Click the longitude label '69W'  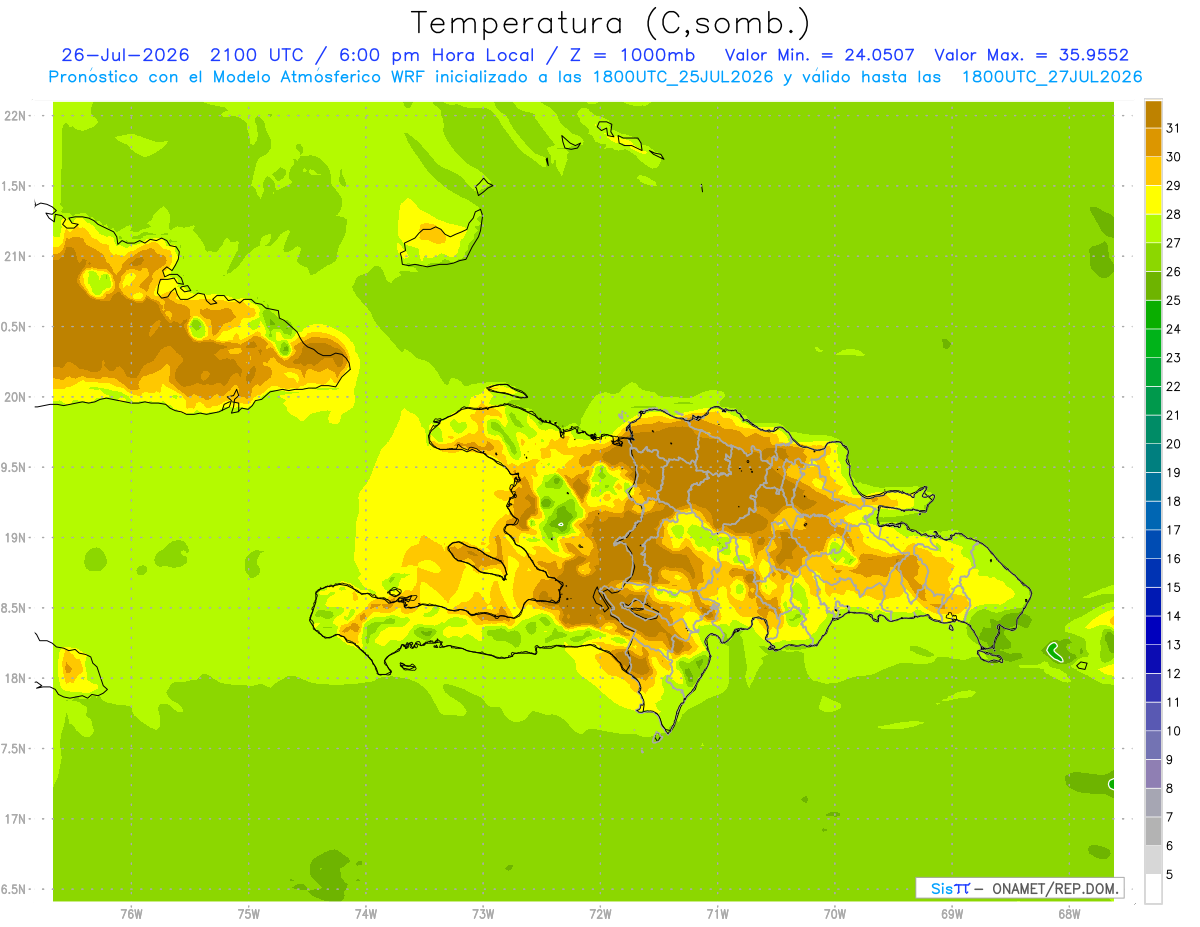(952, 913)
